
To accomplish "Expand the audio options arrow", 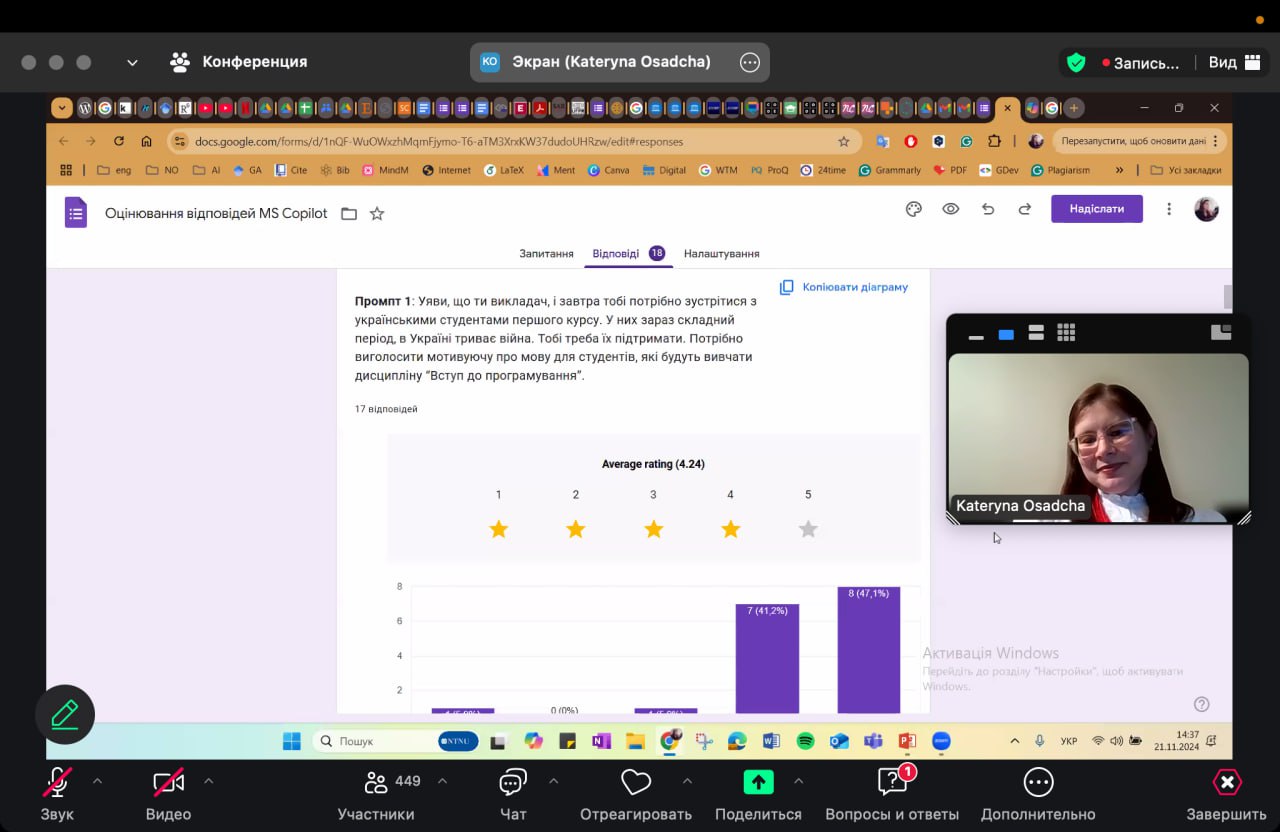I will (97, 781).
